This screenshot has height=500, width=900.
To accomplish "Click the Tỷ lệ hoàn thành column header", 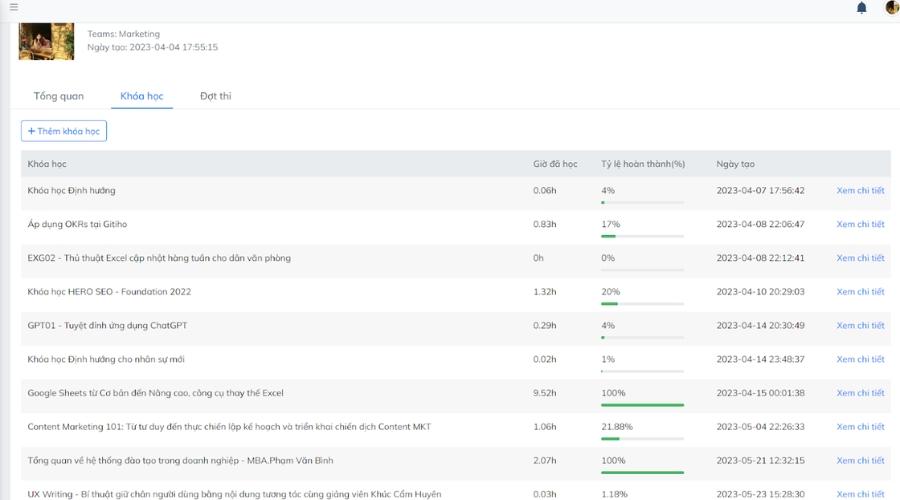I will pos(643,164).
